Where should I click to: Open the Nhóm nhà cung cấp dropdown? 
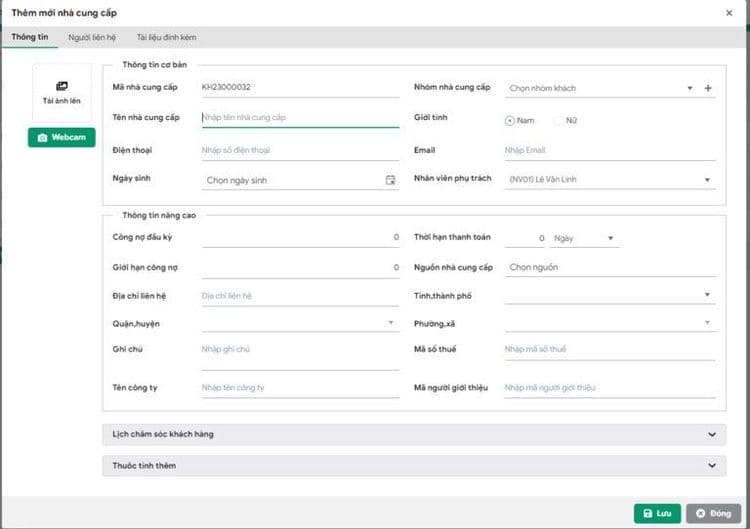pyautogui.click(x=600, y=88)
